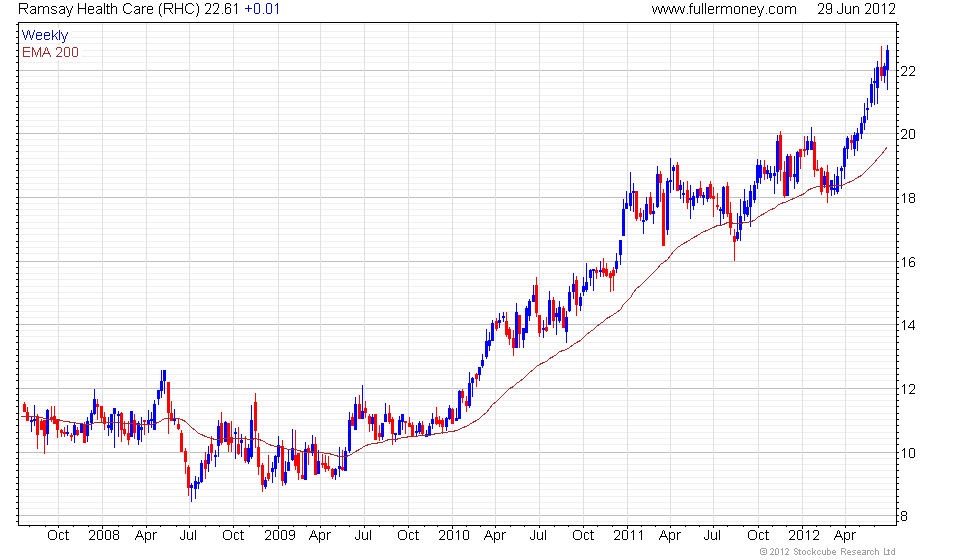Screen dimensions: 980x560
Task: Click the red 'EMA 200' legend label
Action: pos(50,52)
